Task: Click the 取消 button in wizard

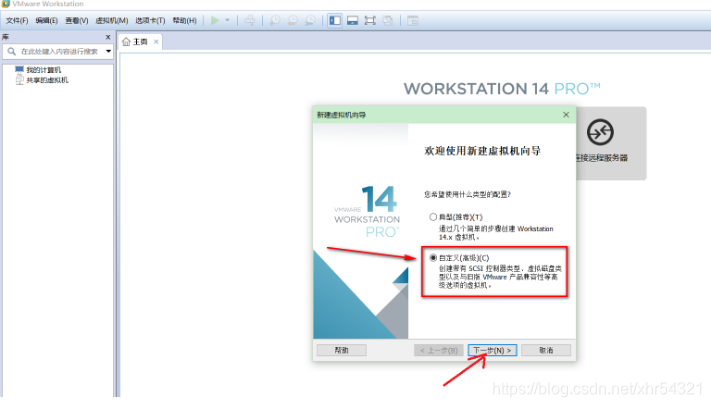Action: pyautogui.click(x=546, y=350)
